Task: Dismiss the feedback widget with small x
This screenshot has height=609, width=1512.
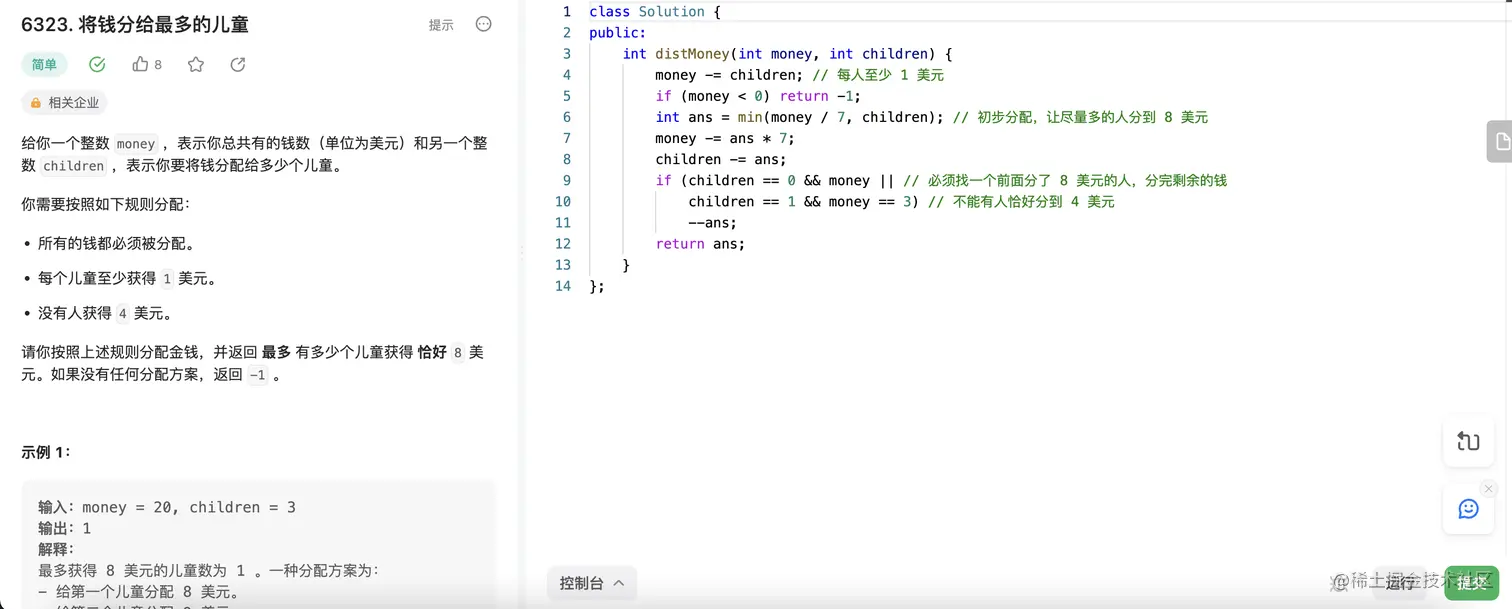Action: click(x=1489, y=488)
